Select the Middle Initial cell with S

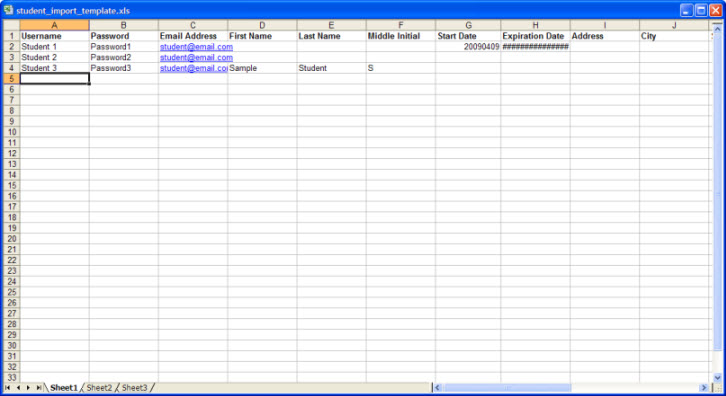[401, 68]
